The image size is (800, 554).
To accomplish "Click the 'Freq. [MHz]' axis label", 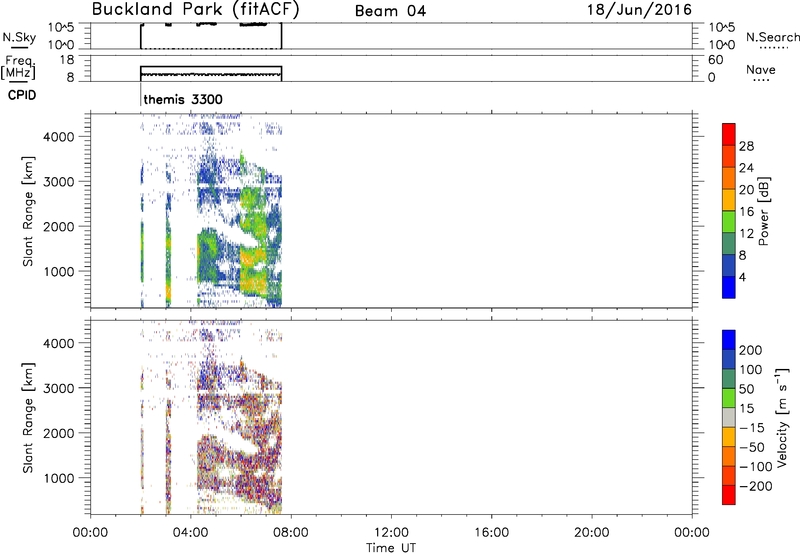I will (x=18, y=68).
